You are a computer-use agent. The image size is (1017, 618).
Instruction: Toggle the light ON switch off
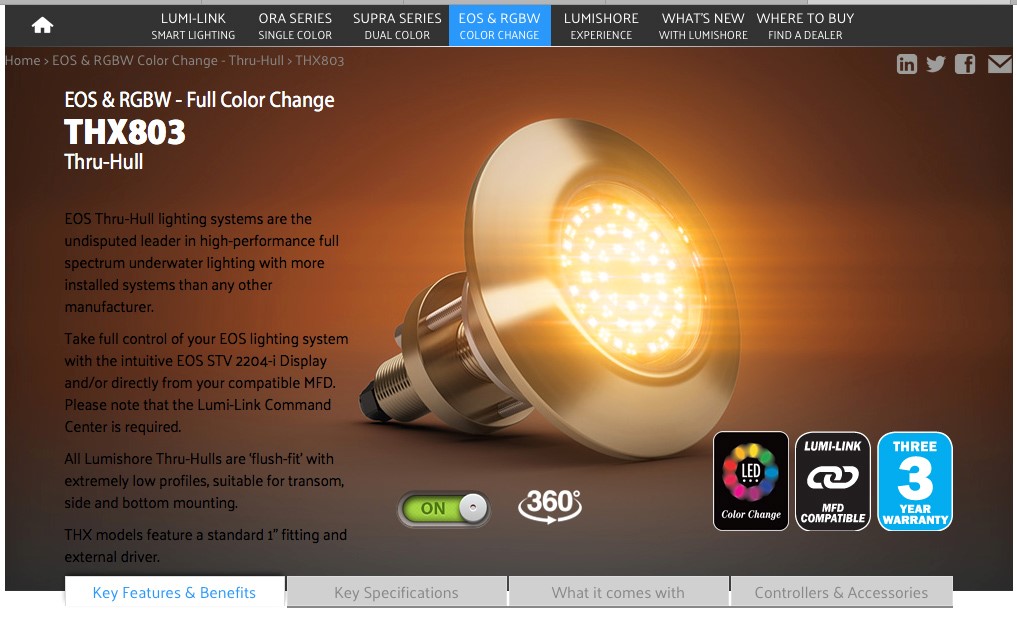tap(444, 508)
